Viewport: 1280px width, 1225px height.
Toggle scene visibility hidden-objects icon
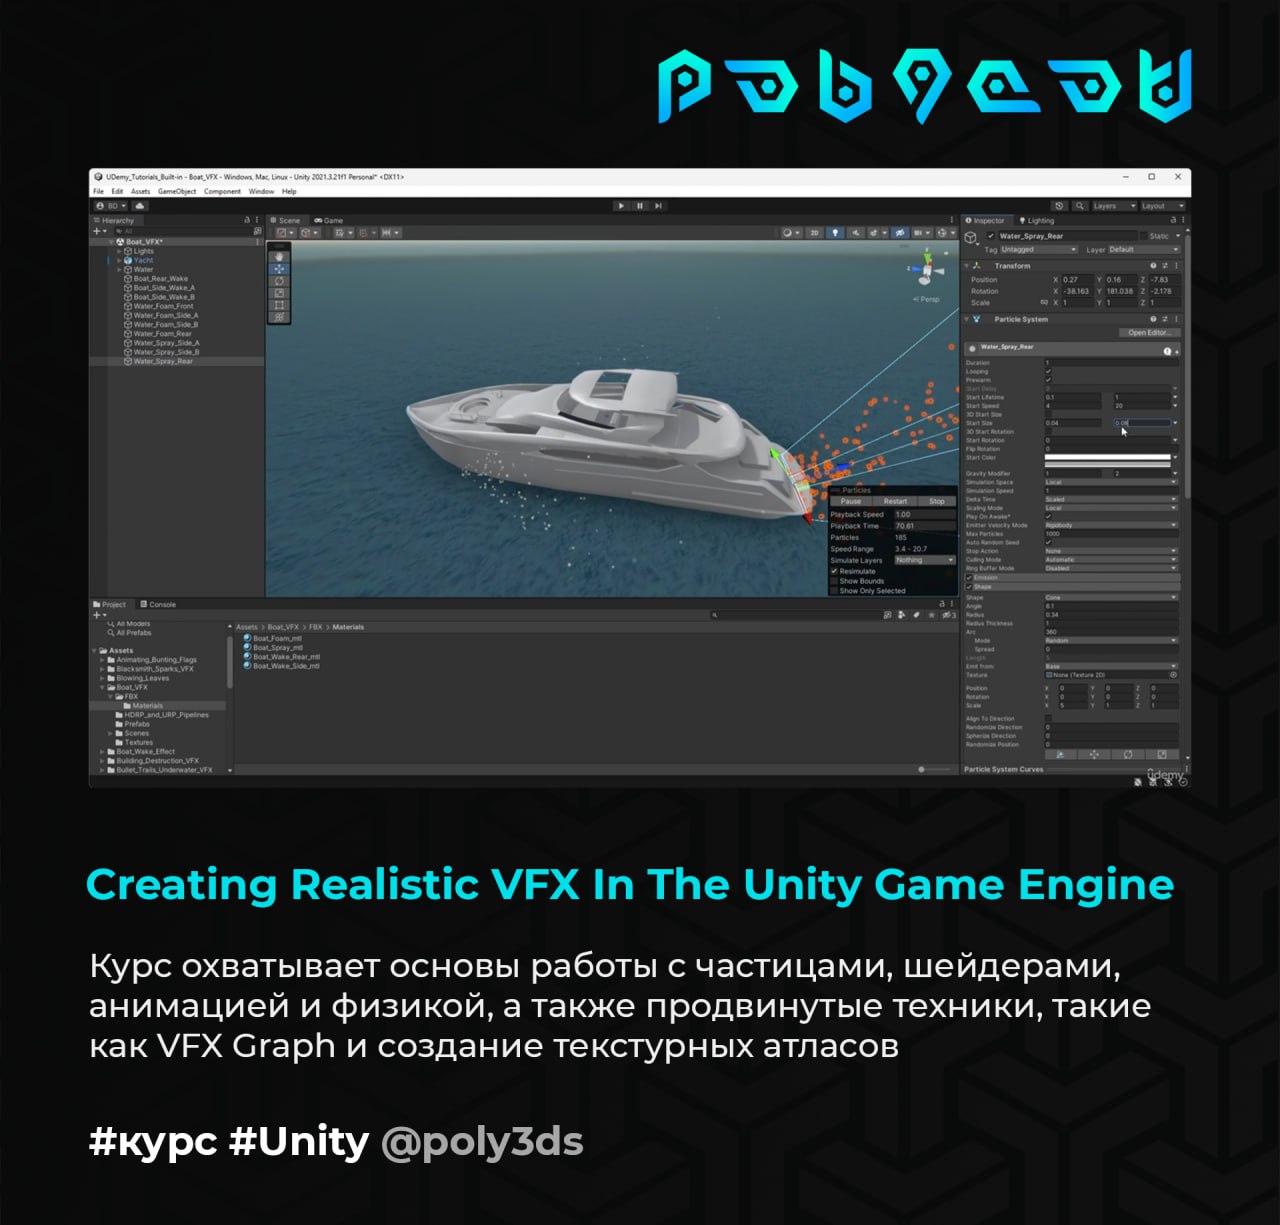(x=900, y=233)
